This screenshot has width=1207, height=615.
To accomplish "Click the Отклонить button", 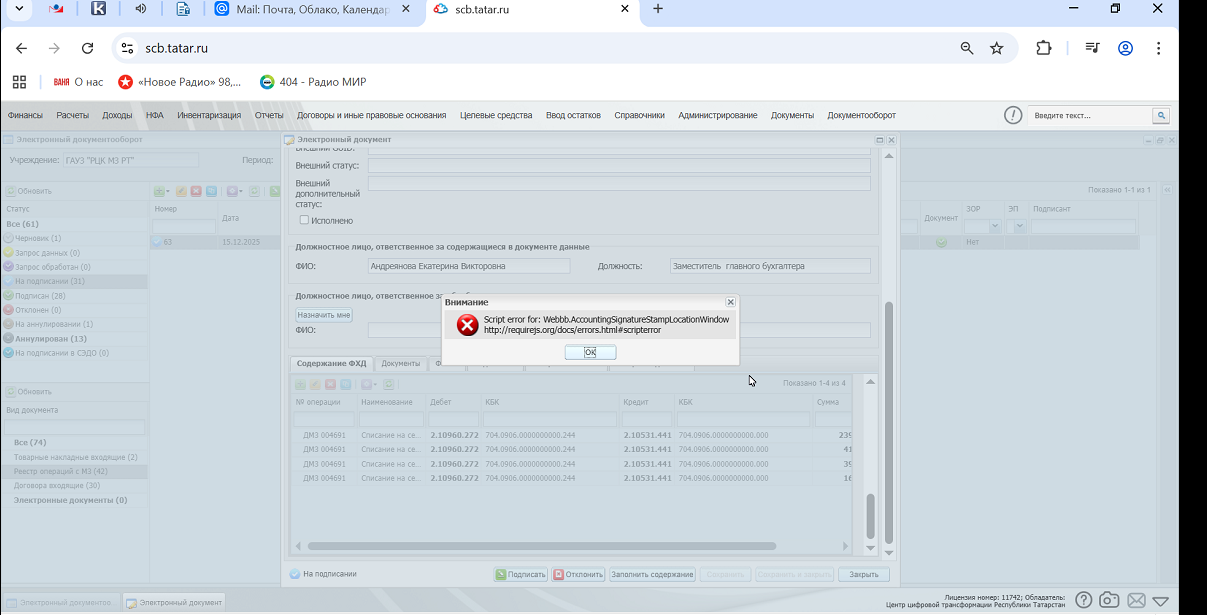I will (579, 574).
